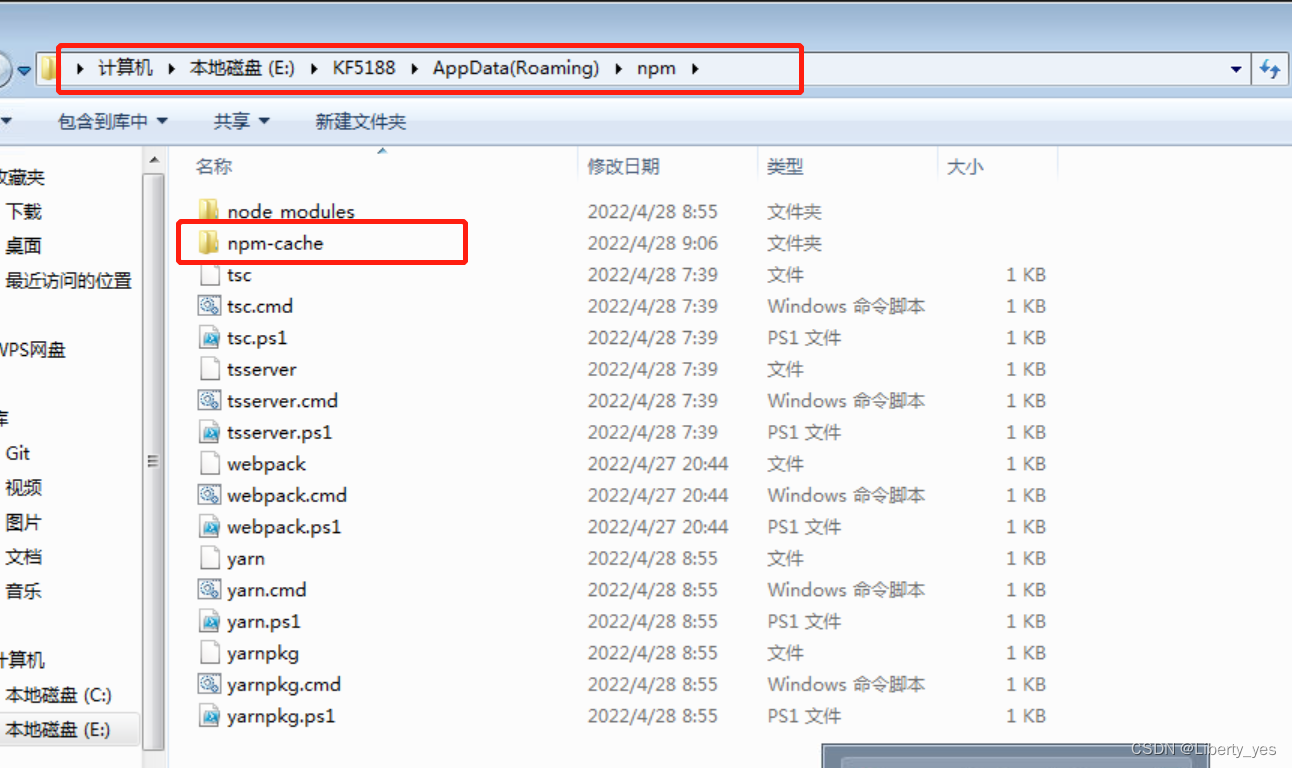Image resolution: width=1292 pixels, height=768 pixels.
Task: Click the tsc.cmd script icon
Action: 209,306
